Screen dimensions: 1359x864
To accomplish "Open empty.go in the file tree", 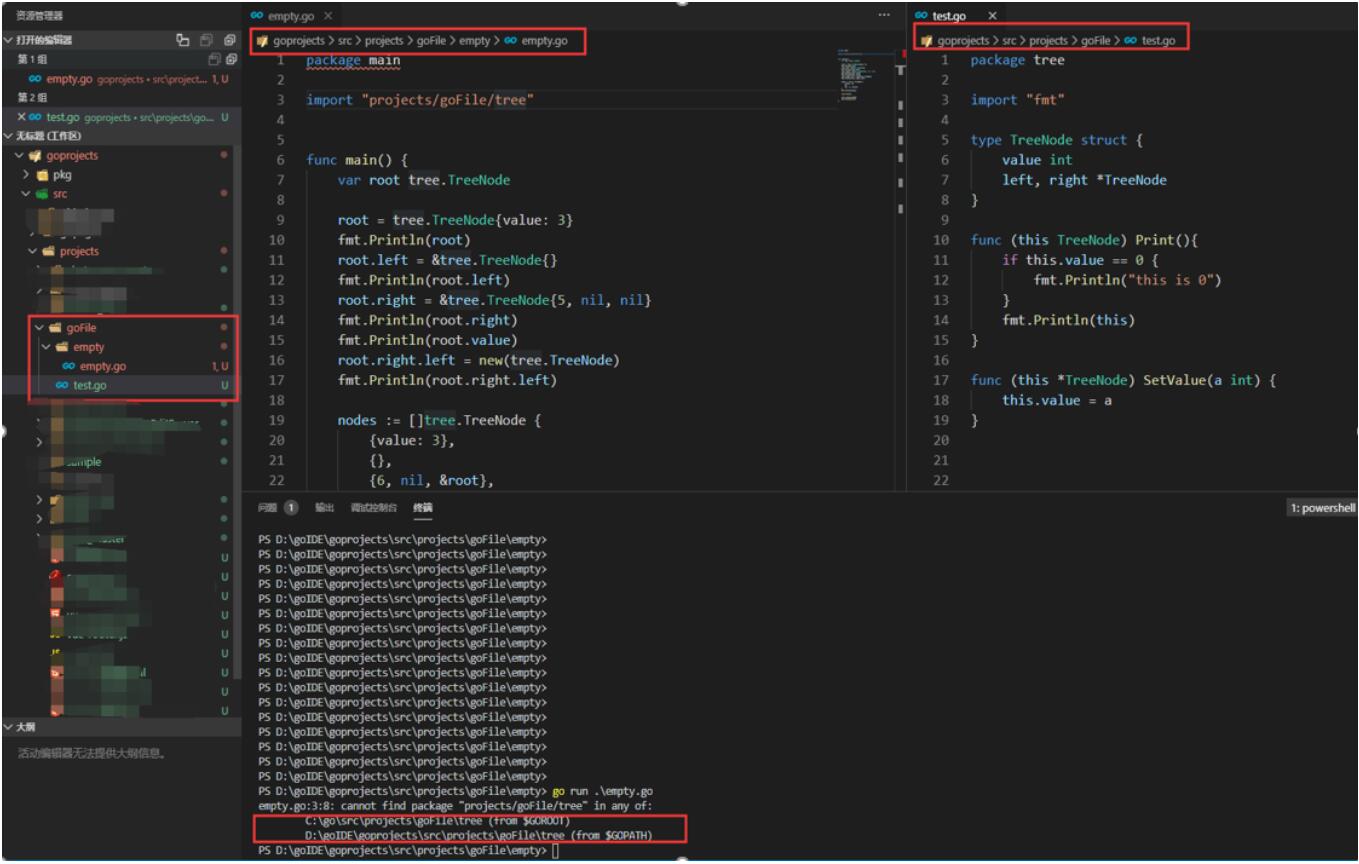I will [103, 366].
